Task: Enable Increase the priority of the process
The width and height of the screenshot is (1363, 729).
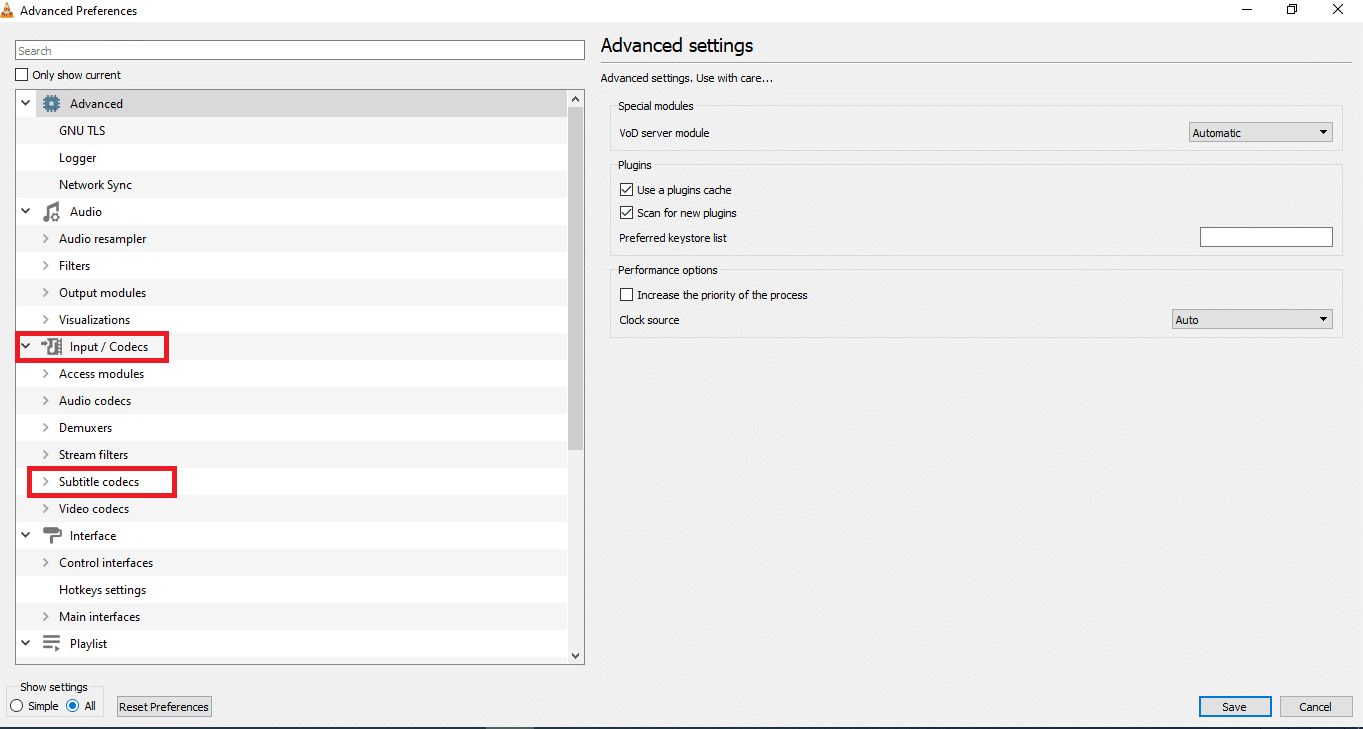Action: [626, 295]
